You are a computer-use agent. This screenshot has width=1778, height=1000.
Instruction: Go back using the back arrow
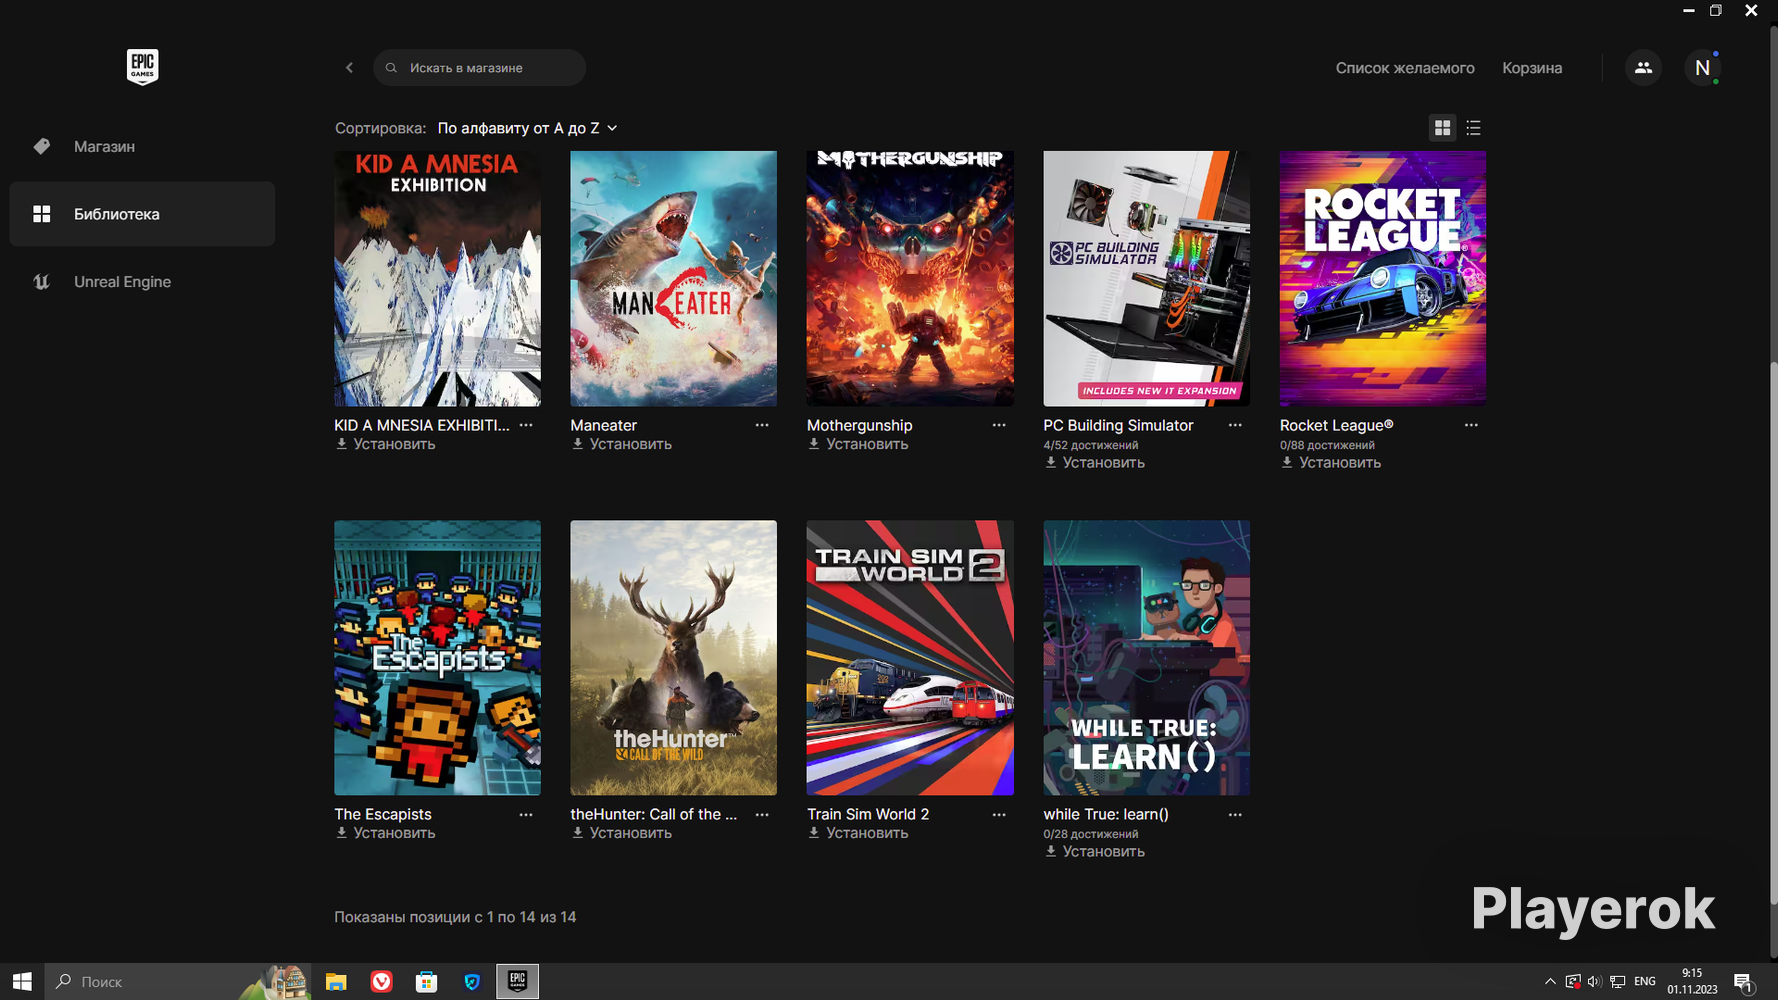[x=349, y=68]
